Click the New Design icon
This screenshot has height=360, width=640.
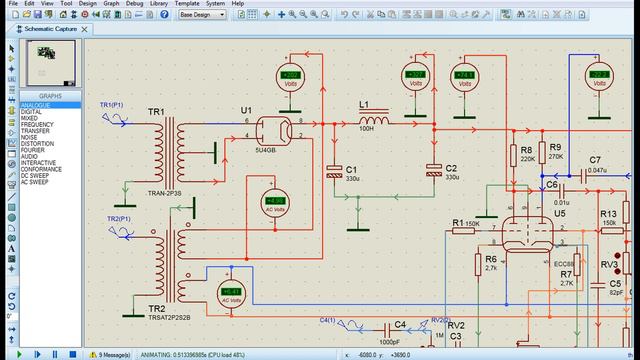pos(16,15)
